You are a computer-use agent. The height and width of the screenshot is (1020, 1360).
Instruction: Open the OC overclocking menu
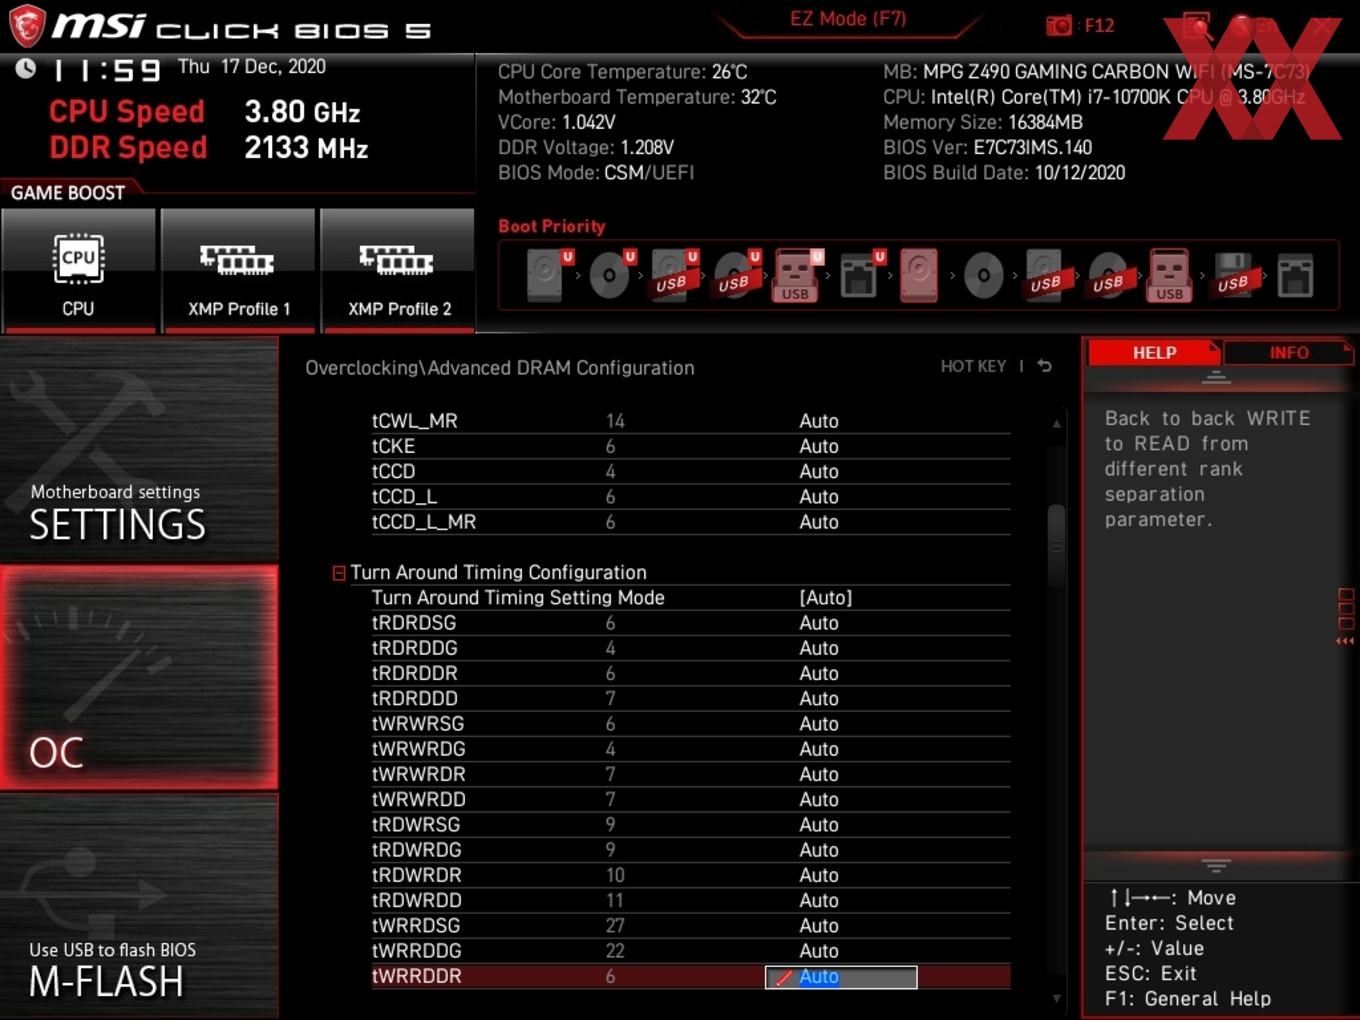click(x=139, y=677)
